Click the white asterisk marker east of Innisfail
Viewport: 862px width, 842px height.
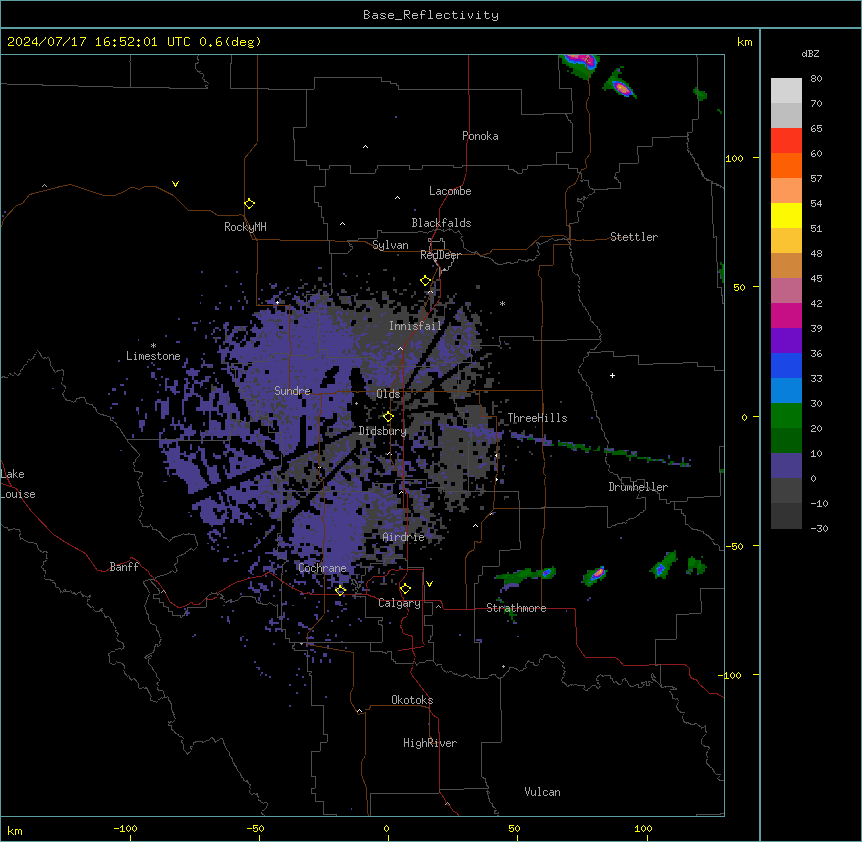coord(502,303)
